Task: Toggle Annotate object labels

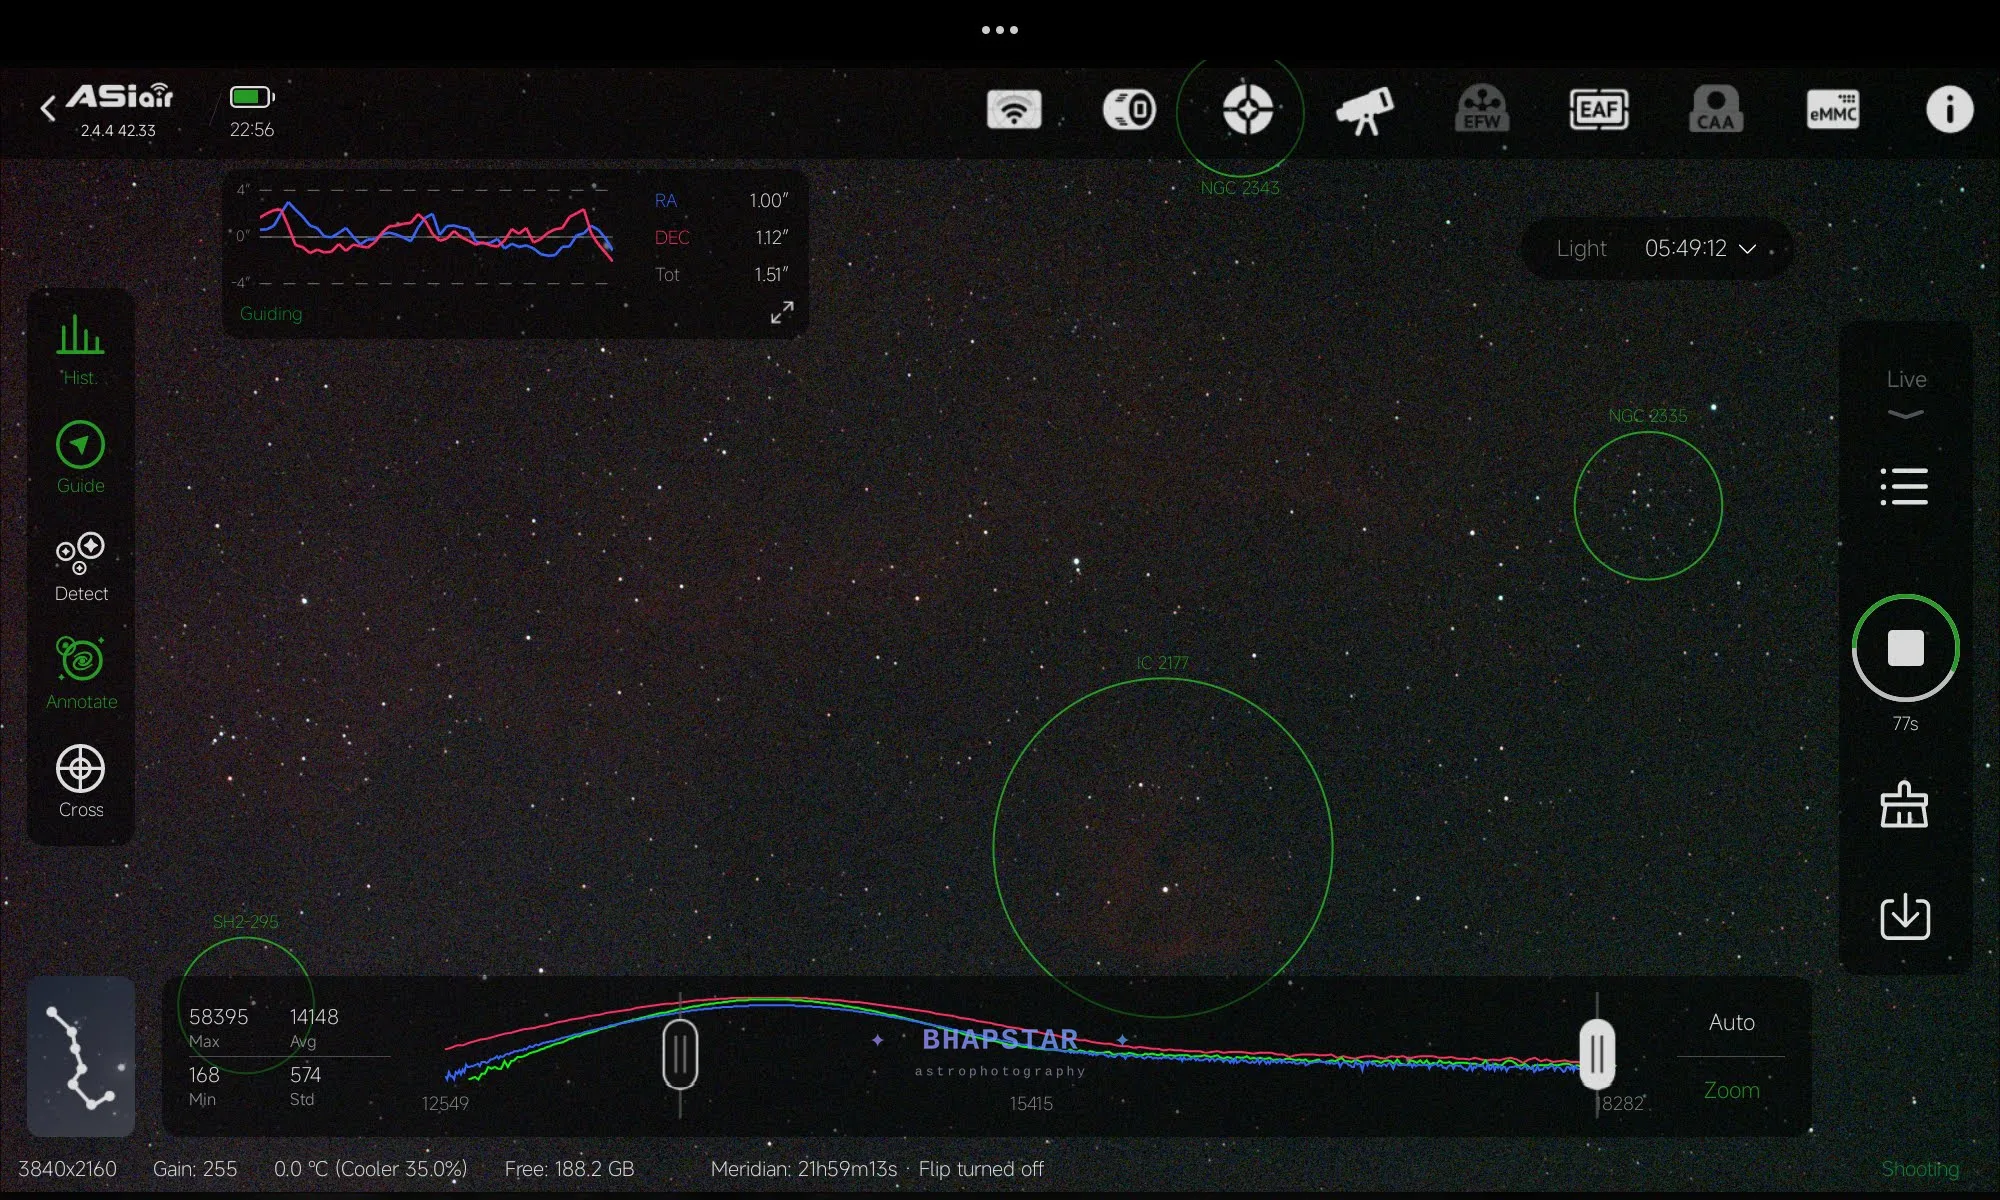Action: pos(81,674)
